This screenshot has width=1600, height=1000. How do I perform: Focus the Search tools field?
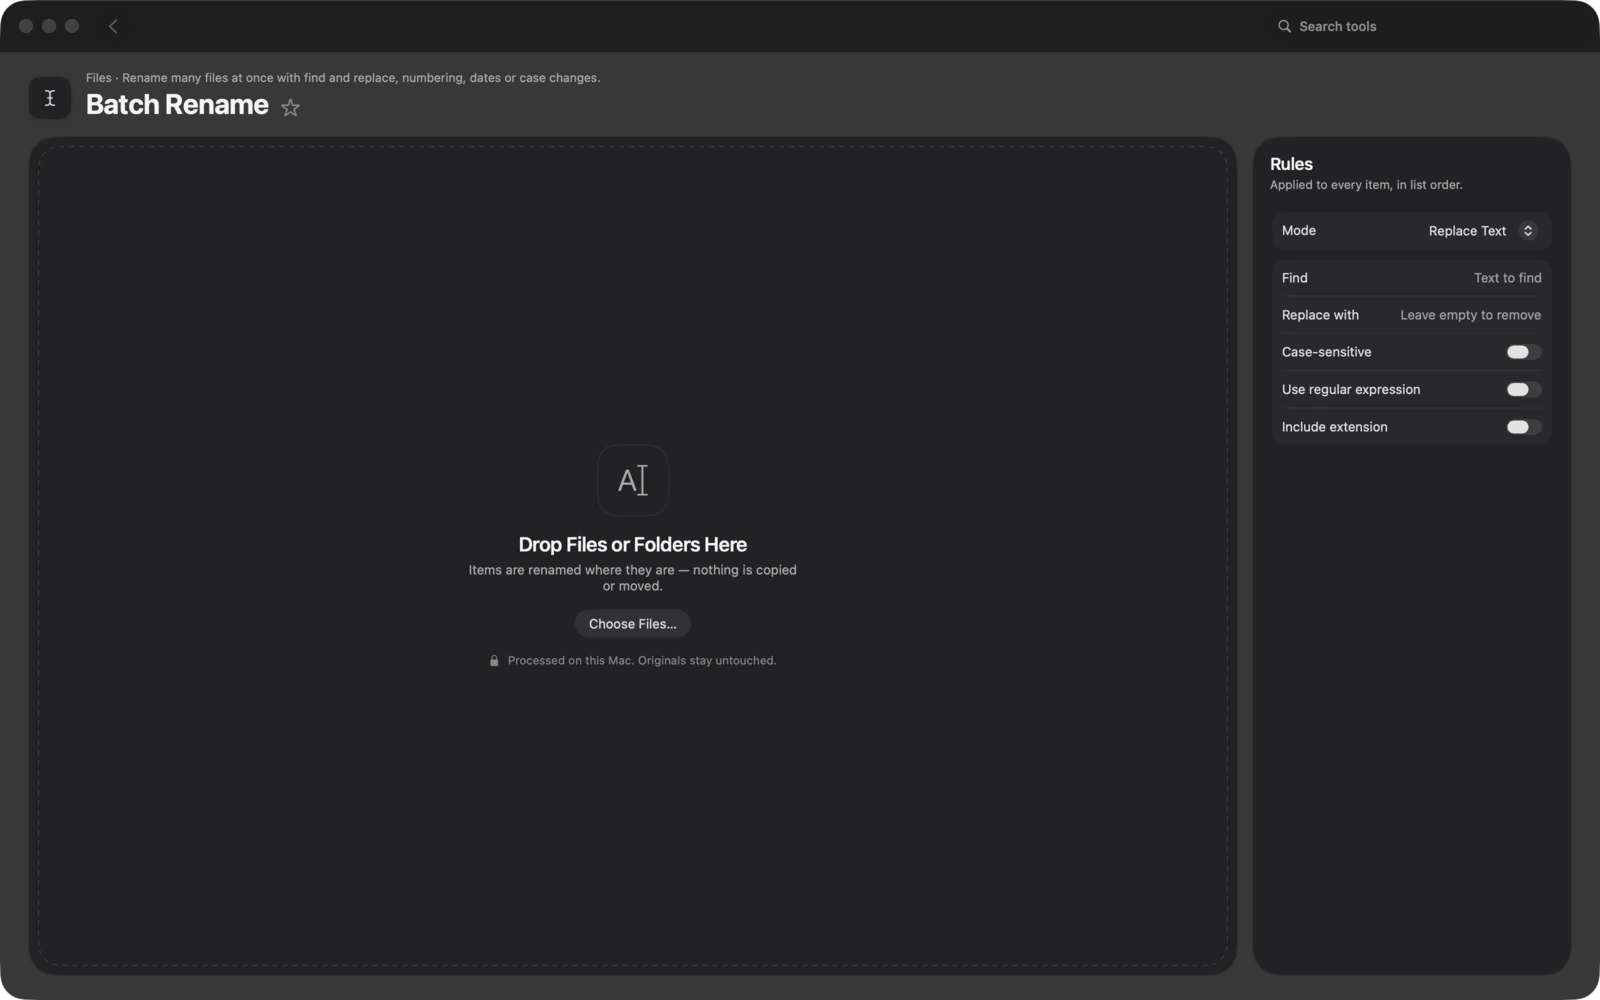coord(1337,26)
